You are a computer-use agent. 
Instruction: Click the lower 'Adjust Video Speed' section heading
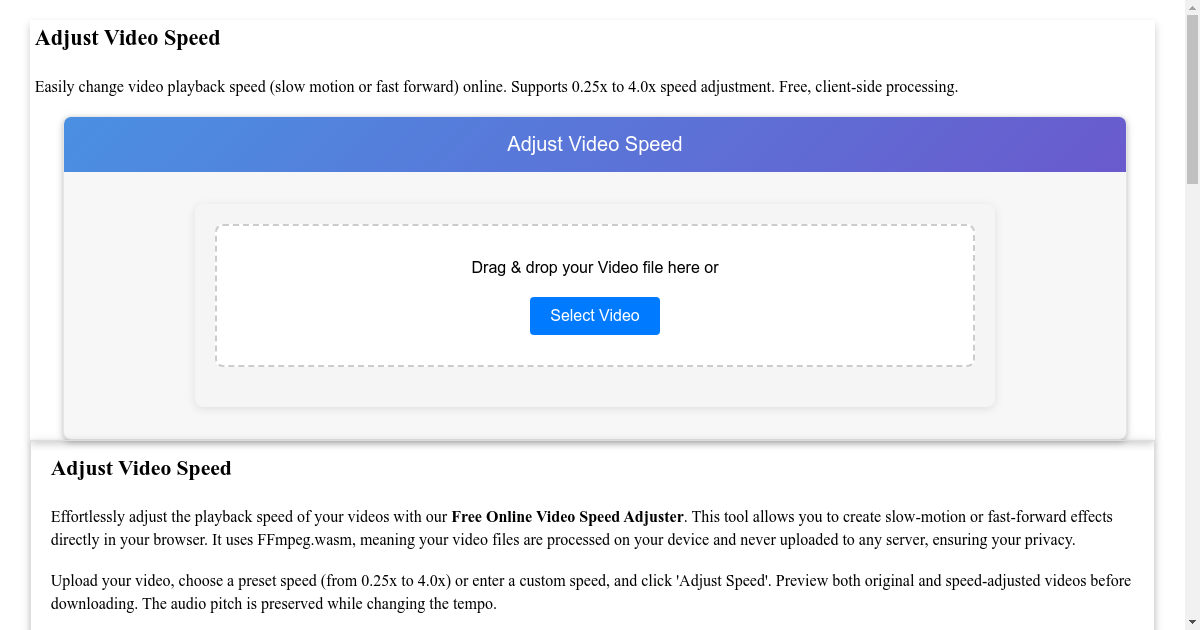pos(141,468)
